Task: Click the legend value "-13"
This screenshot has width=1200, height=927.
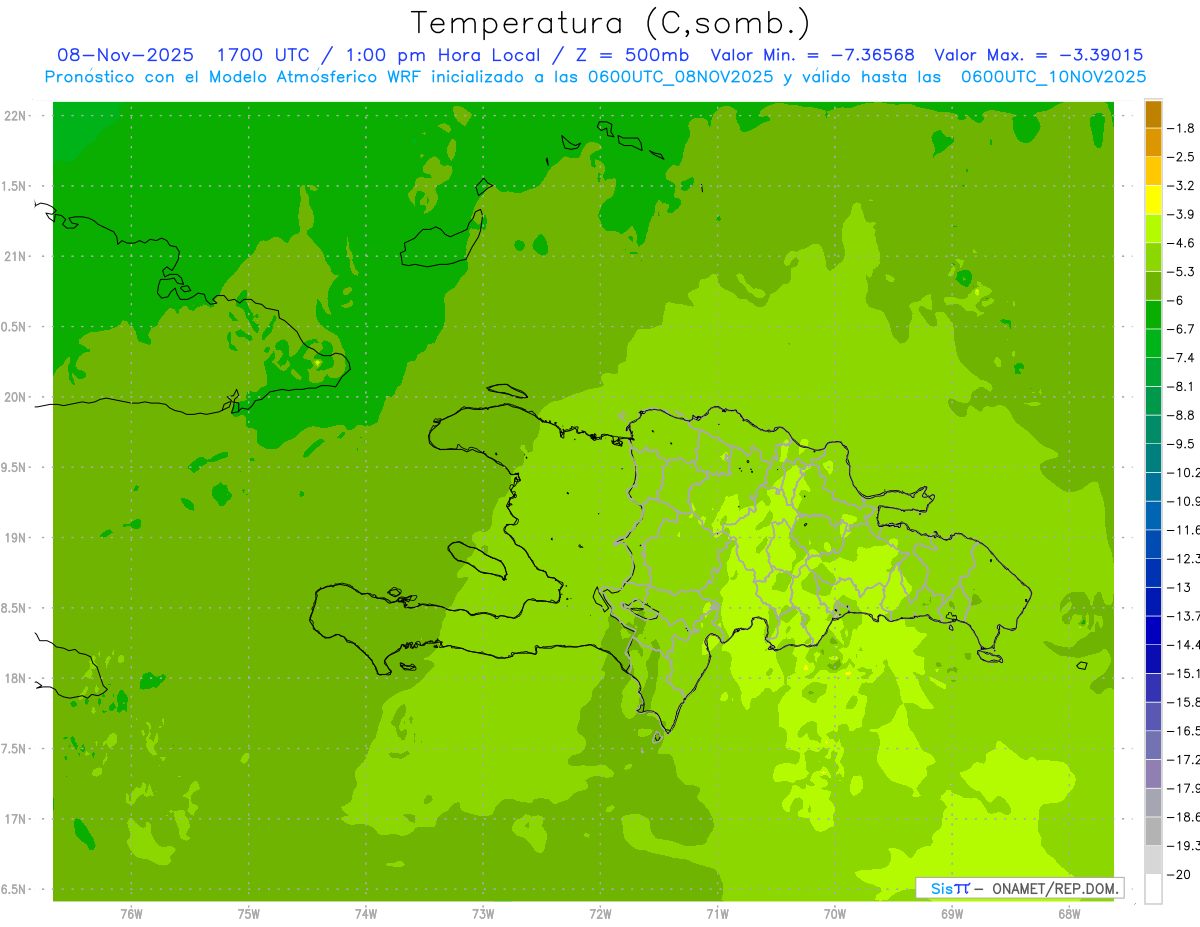Action: coord(1180,587)
